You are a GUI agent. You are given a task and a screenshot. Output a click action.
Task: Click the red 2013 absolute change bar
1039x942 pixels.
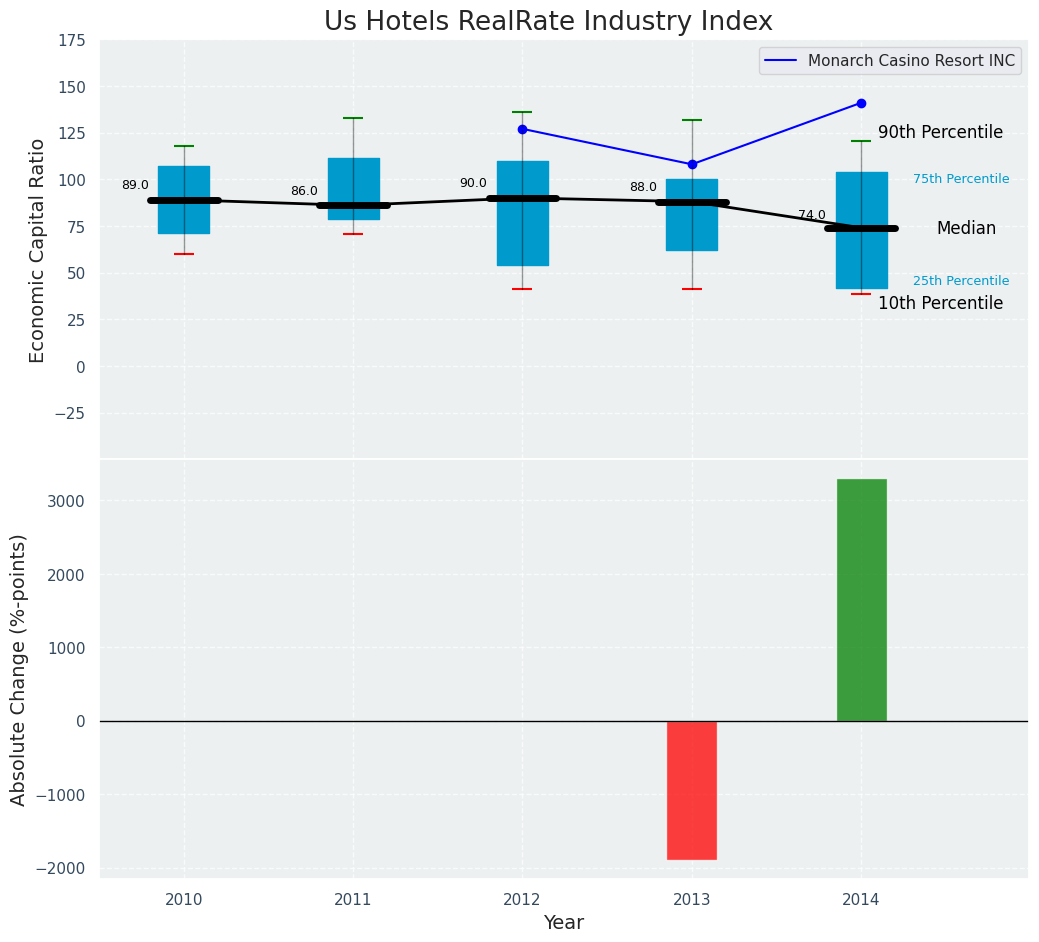tap(692, 790)
